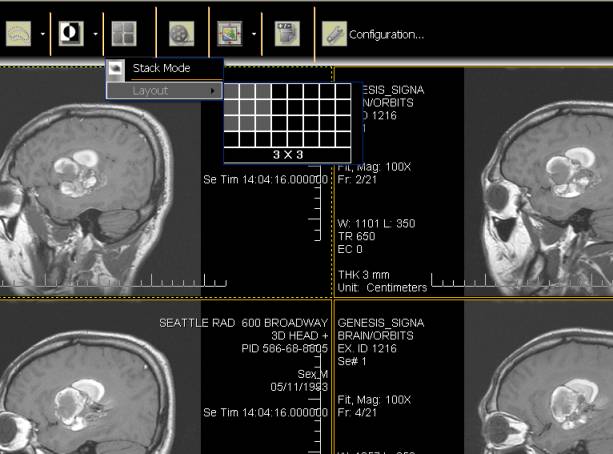The height and width of the screenshot is (454, 613).
Task: Click Se Tim 14:04:16 text left of Fr: 4/21
Action: pyautogui.click(x=265, y=413)
